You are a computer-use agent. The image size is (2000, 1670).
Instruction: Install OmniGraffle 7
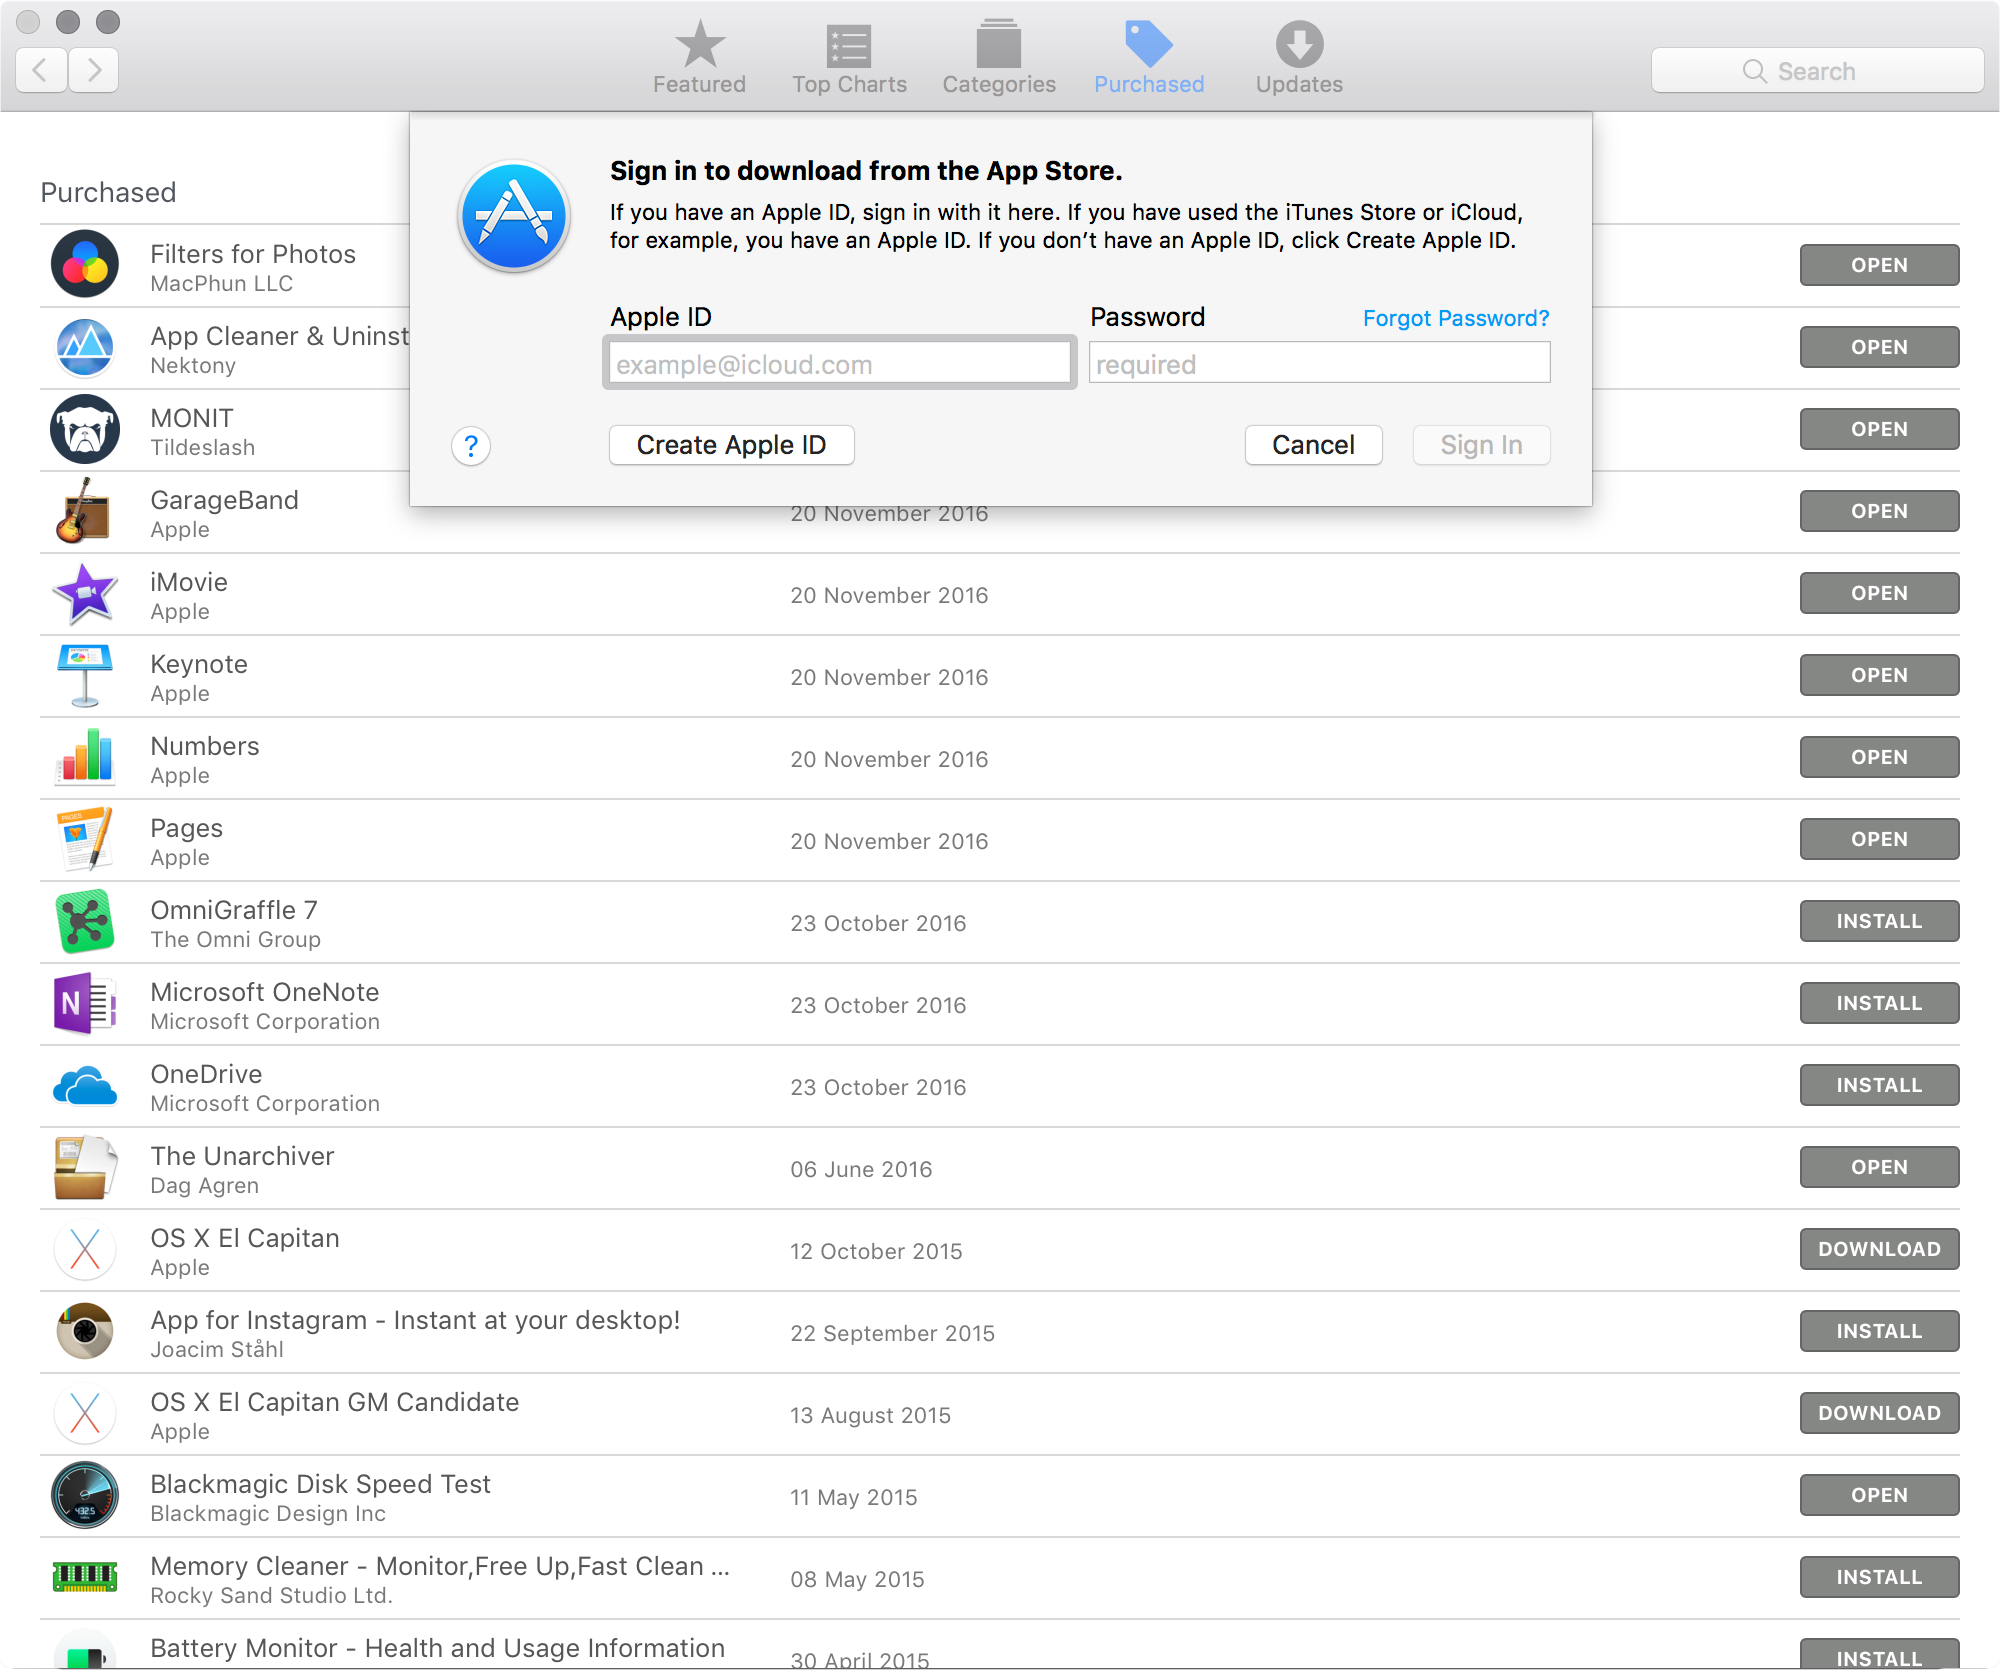pos(1879,921)
